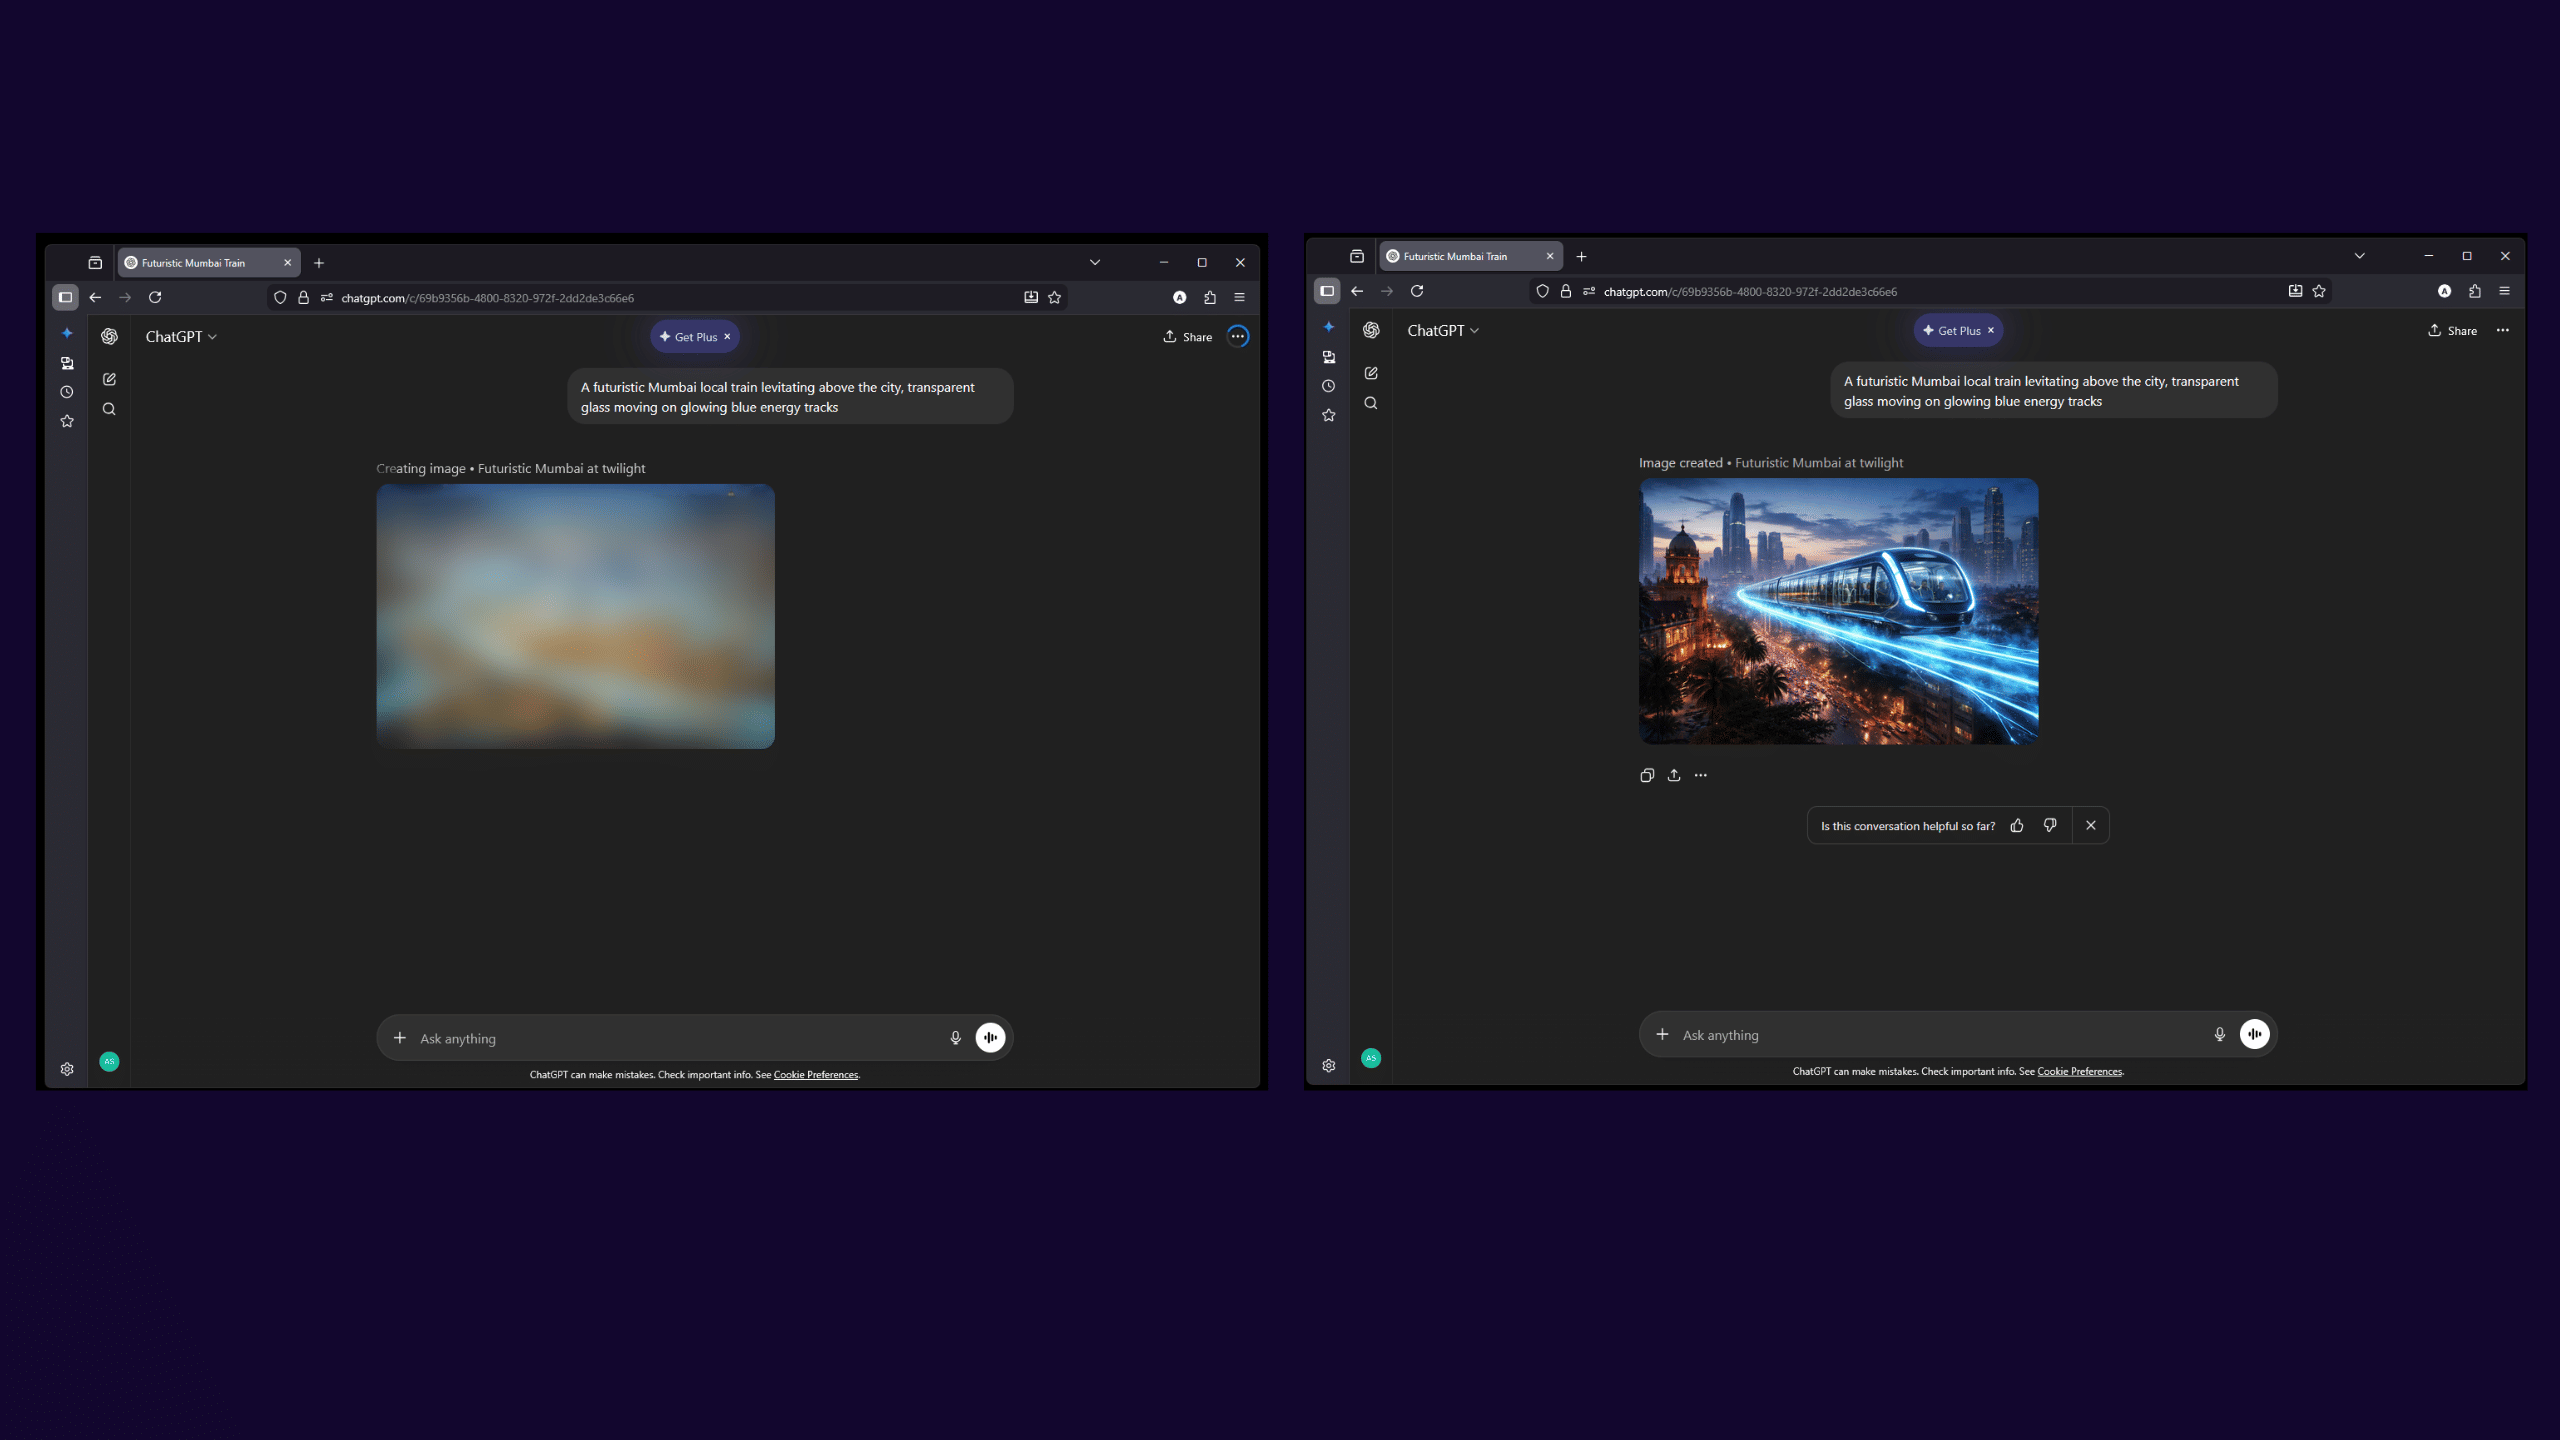Click share icon below the generated train image
Viewport: 2560px width, 1440px height.
point(1674,776)
